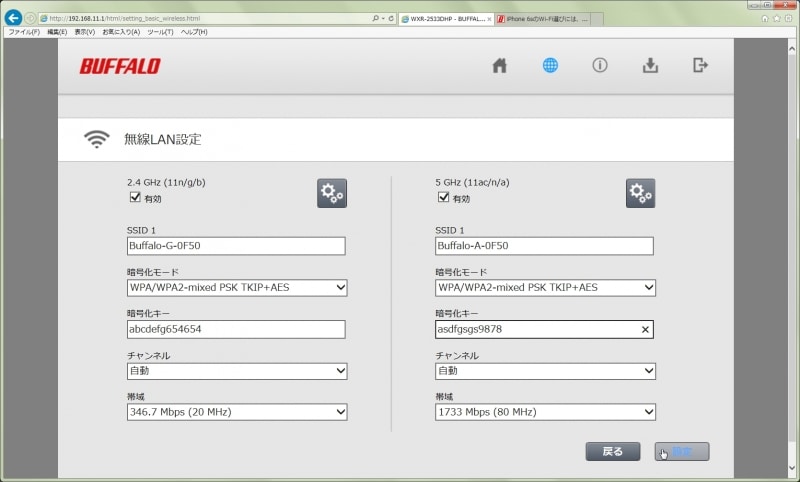The height and width of the screenshot is (482, 800).
Task: Click the 設定 apply button
Action: pyautogui.click(x=682, y=452)
